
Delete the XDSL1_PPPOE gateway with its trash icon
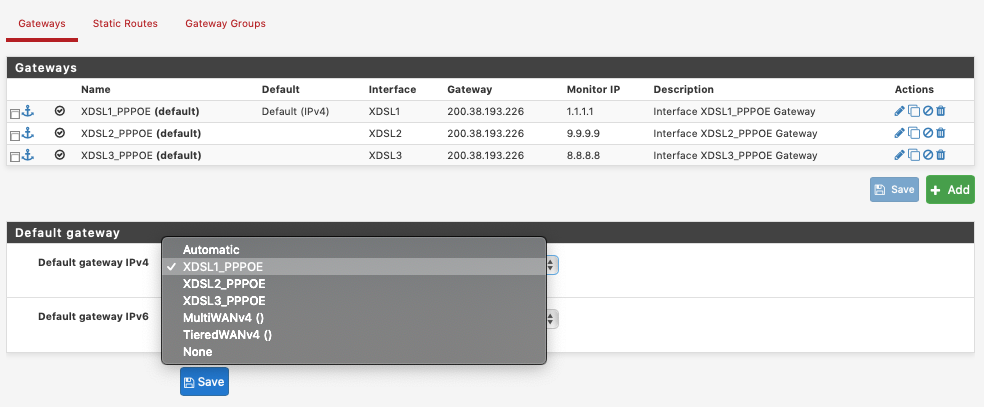click(940, 111)
